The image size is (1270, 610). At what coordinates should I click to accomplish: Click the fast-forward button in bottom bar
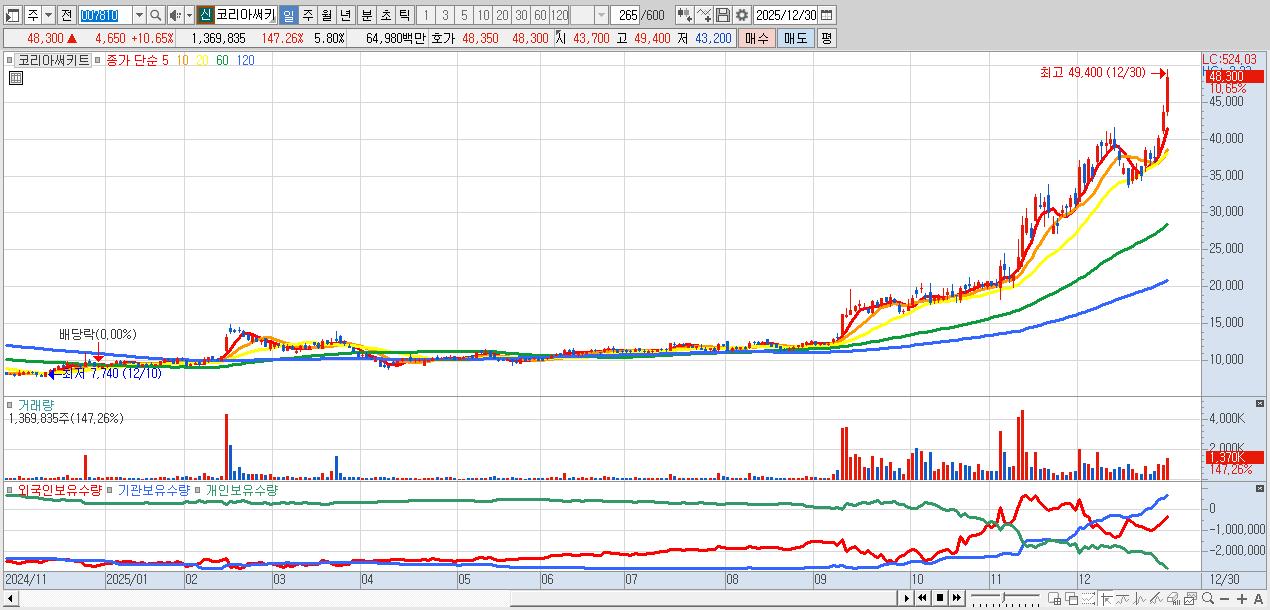957,598
